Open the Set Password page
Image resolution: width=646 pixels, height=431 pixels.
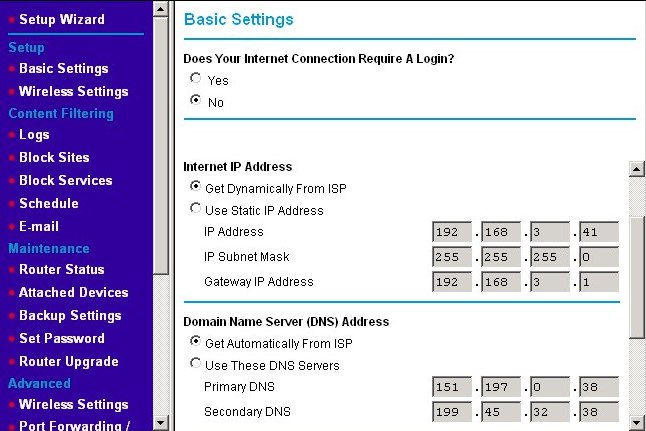62,338
